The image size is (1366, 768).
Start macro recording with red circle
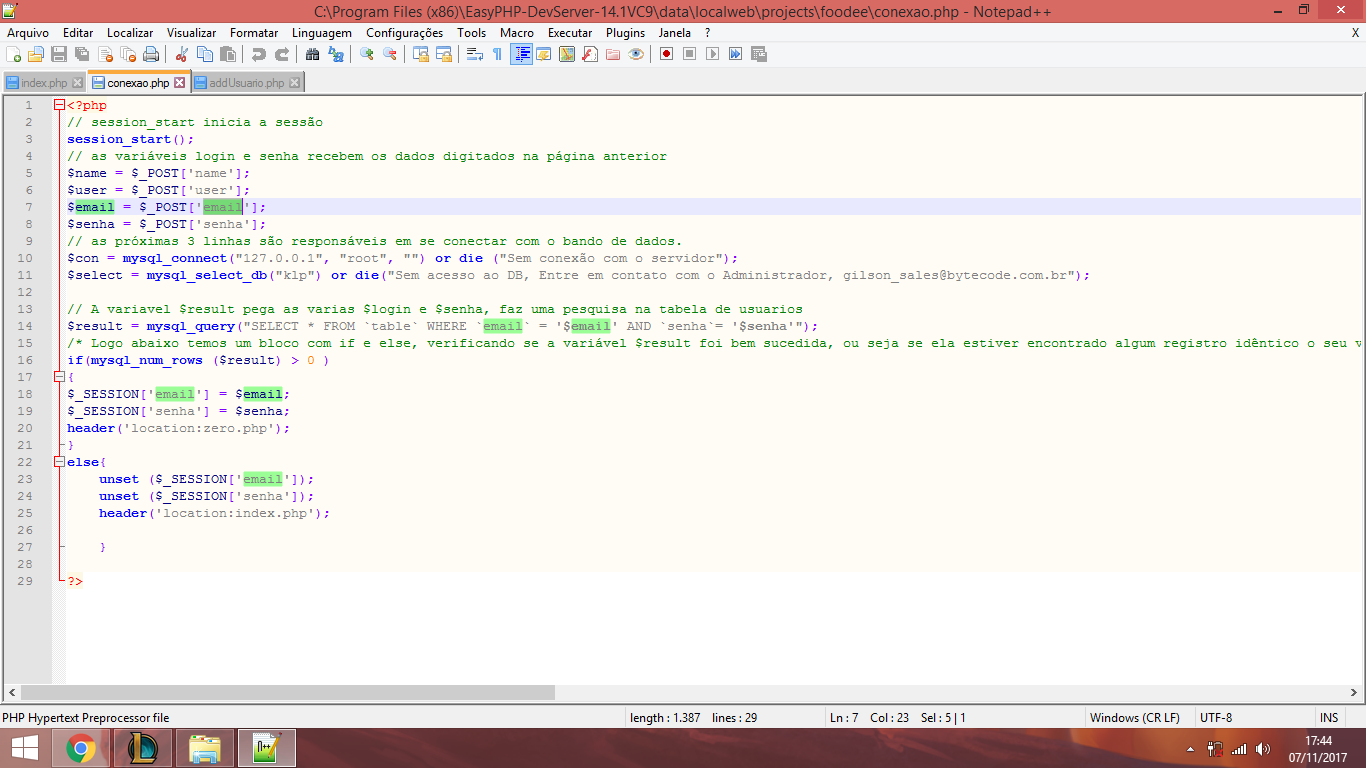(666, 54)
